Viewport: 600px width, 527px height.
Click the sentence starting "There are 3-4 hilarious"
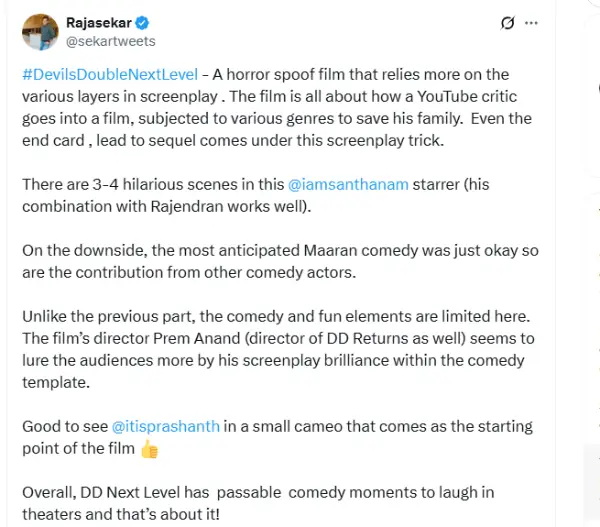tap(256, 195)
